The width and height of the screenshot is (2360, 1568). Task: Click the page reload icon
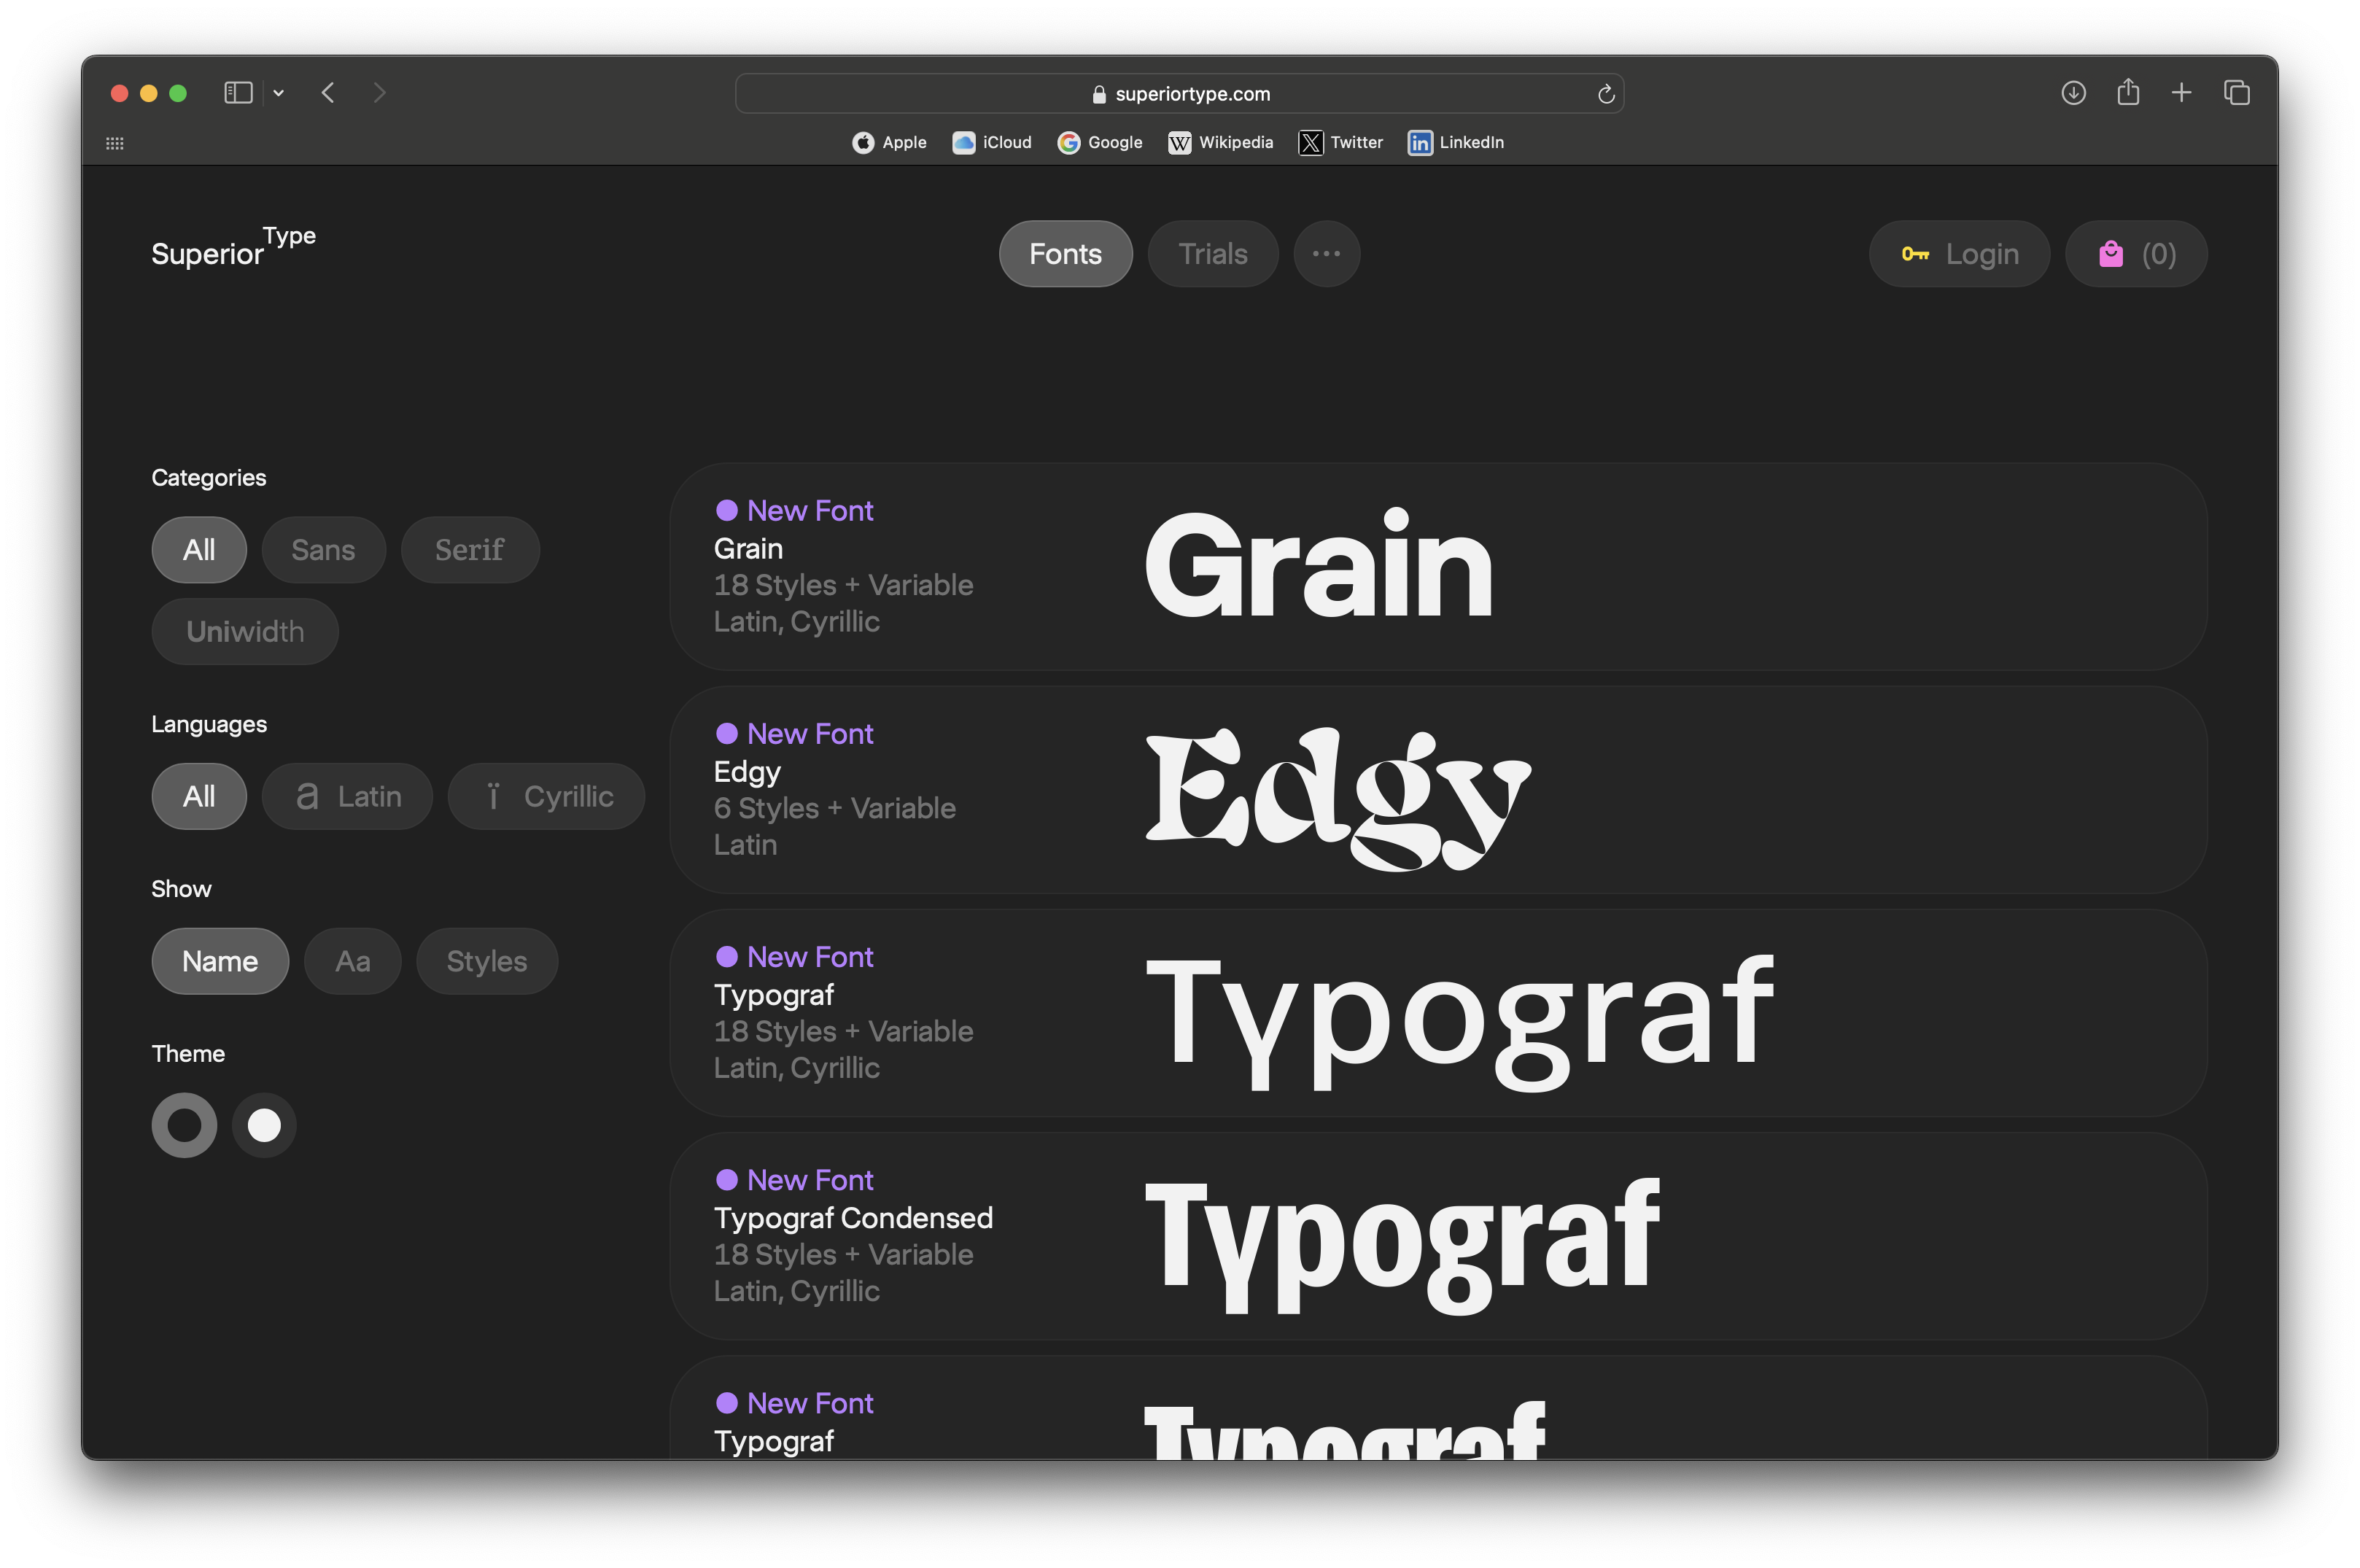click(1606, 94)
